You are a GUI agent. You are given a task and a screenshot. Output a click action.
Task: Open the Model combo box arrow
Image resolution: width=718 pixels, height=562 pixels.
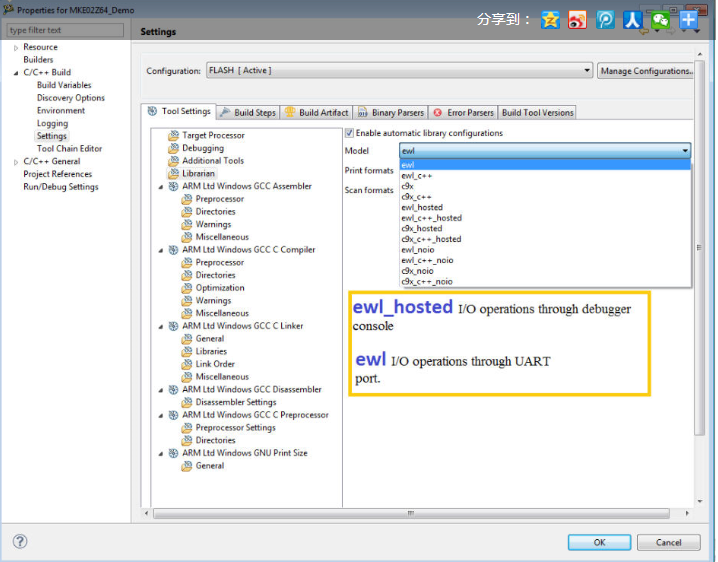coord(685,151)
